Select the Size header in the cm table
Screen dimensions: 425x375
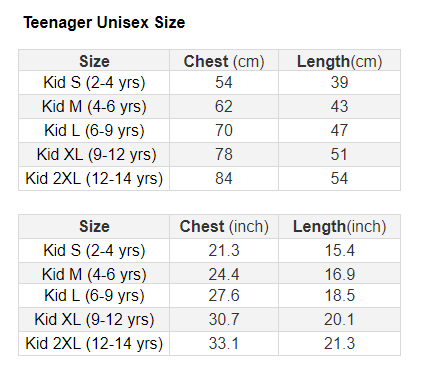(94, 61)
